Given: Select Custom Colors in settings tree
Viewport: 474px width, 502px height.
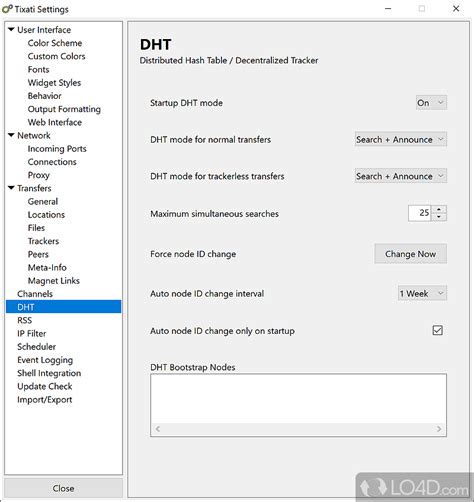Looking at the screenshot, I should tap(56, 56).
